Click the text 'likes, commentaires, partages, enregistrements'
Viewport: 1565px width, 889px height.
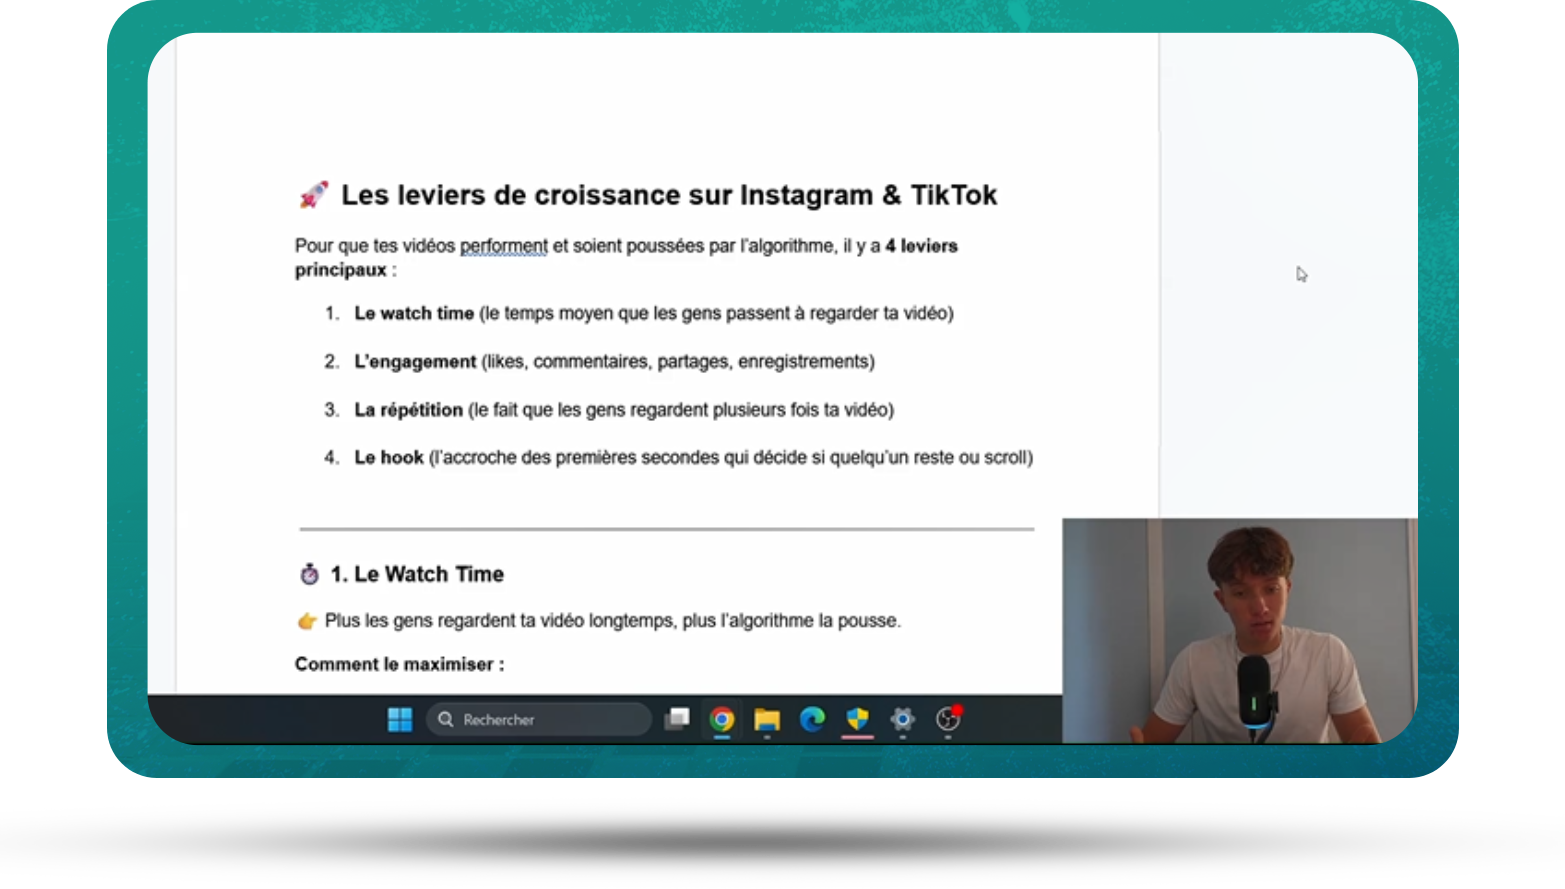pos(678,361)
